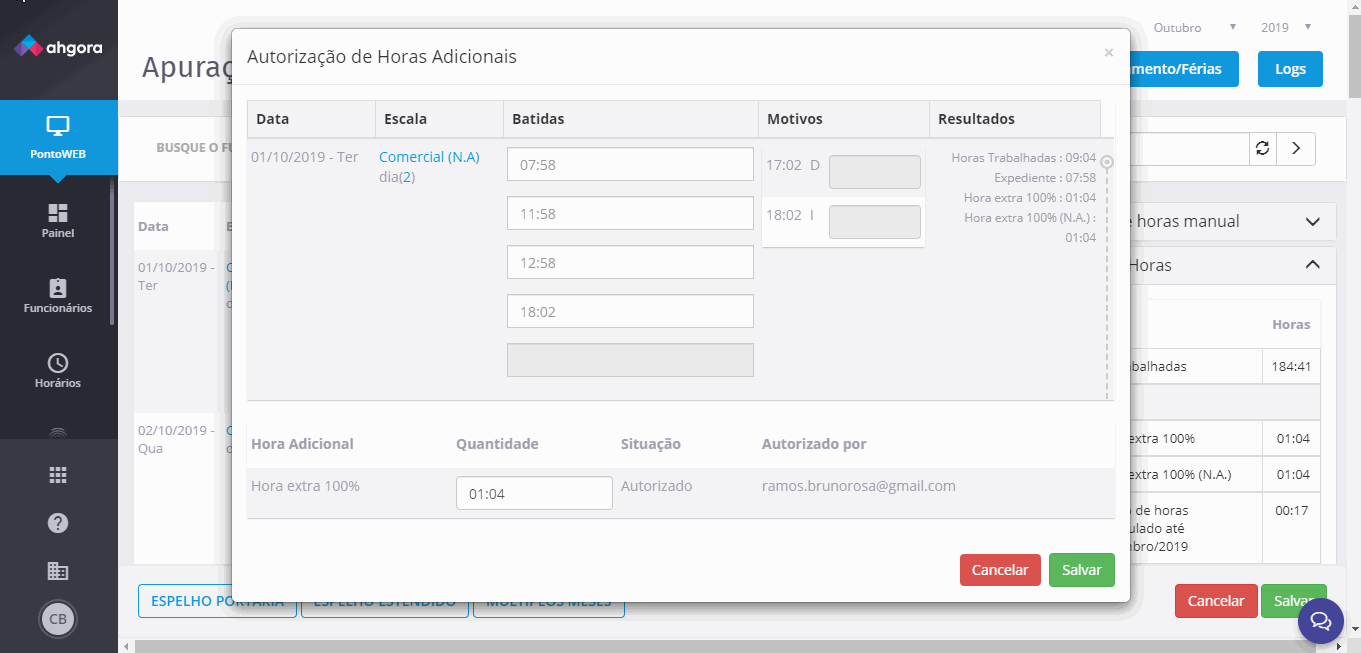
Task: Open the Outubro month dropdown
Action: click(x=1195, y=27)
